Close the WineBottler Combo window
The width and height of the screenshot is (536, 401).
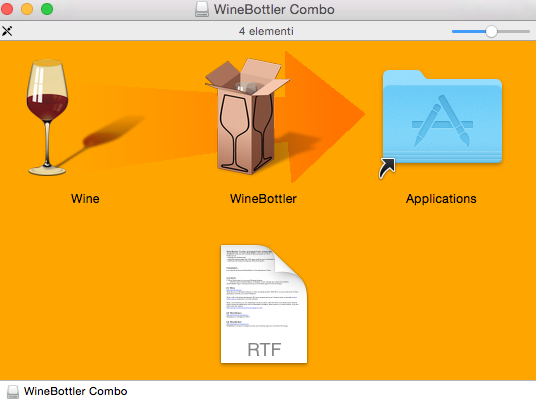(x=6, y=9)
